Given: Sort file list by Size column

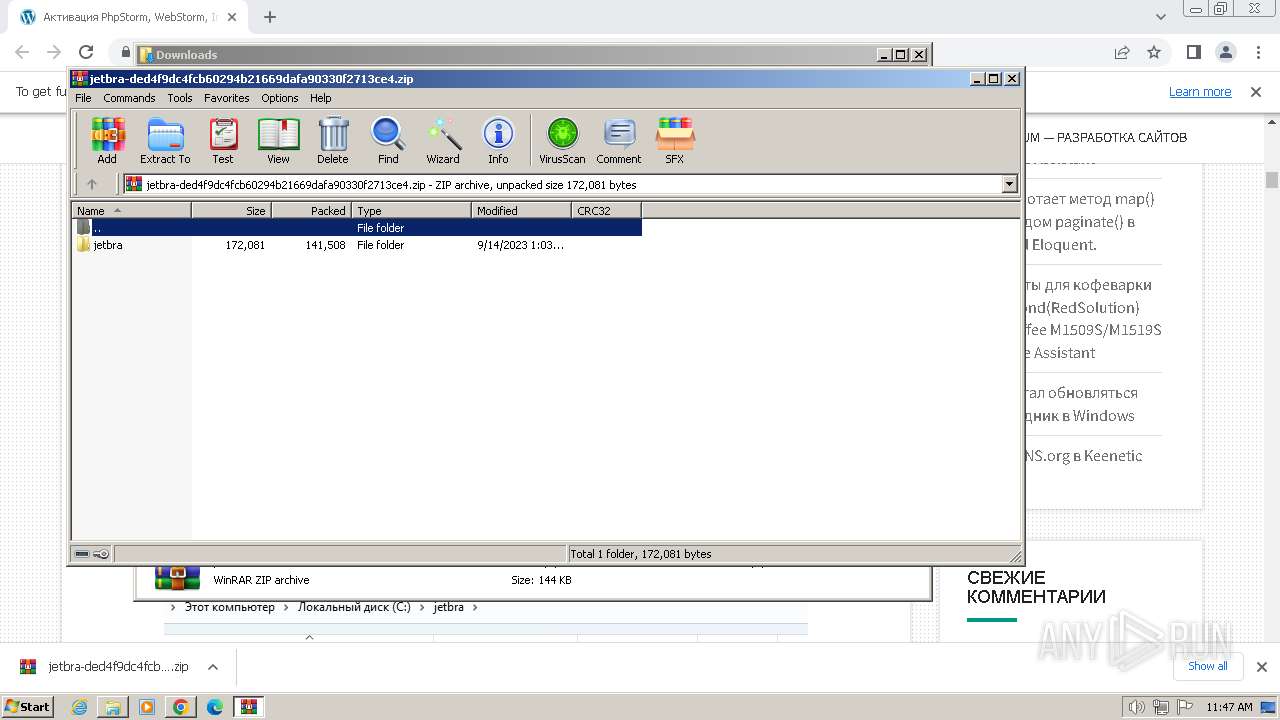Looking at the screenshot, I should (x=231, y=210).
